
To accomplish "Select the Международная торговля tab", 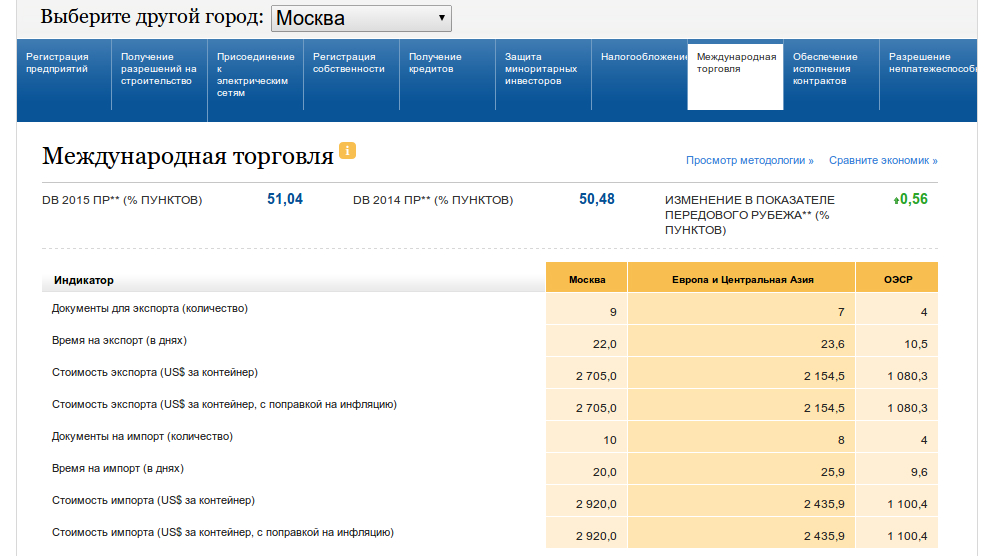I will tap(736, 76).
